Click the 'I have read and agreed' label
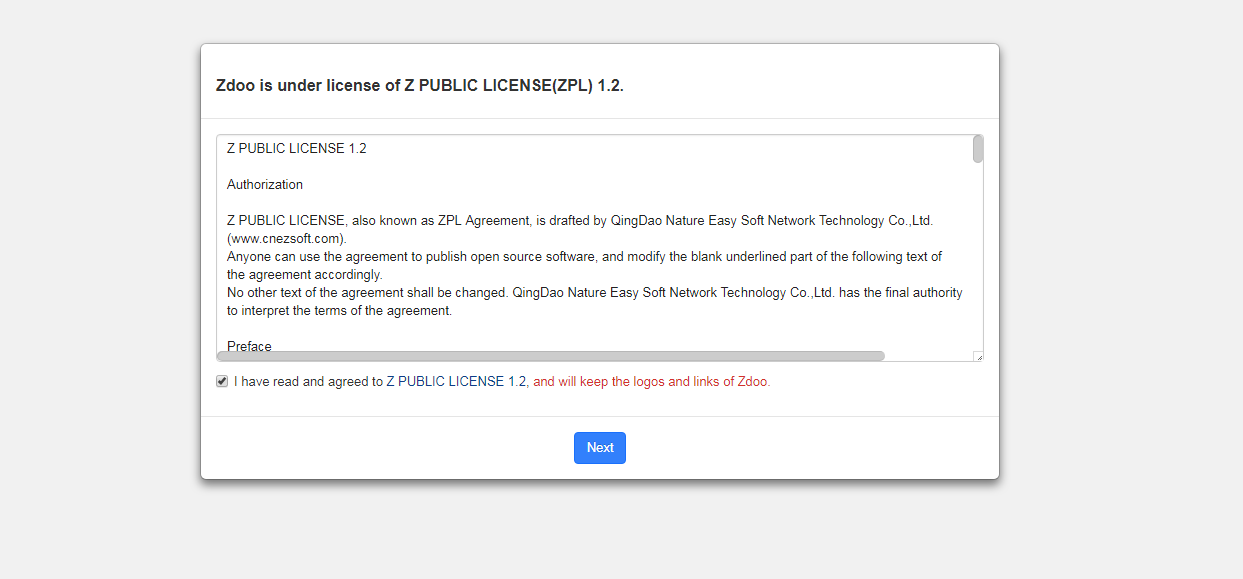1243x579 pixels. pos(308,382)
